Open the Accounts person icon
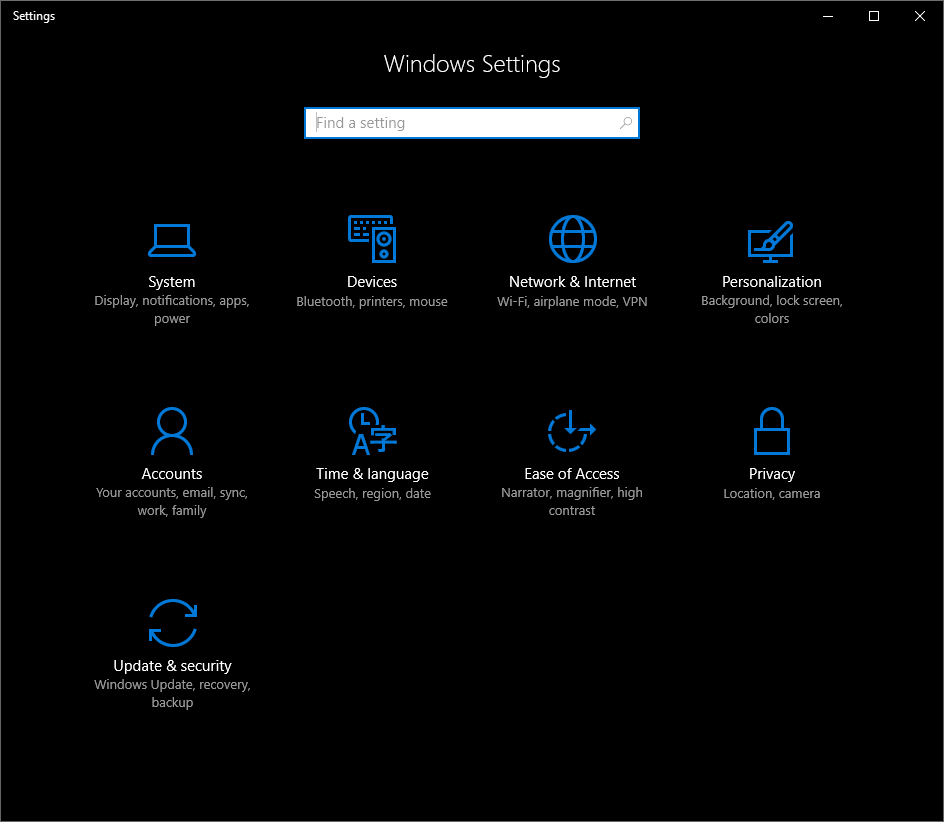 (x=172, y=431)
